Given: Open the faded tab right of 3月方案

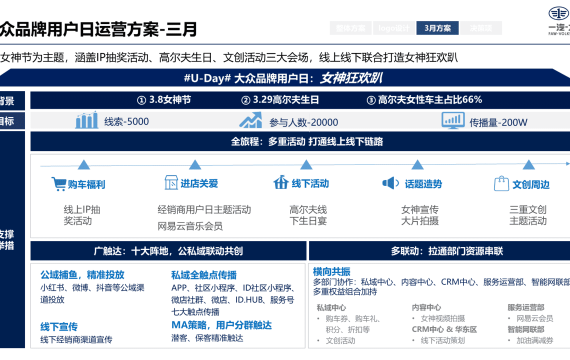Looking at the screenshot, I should coord(481,28).
